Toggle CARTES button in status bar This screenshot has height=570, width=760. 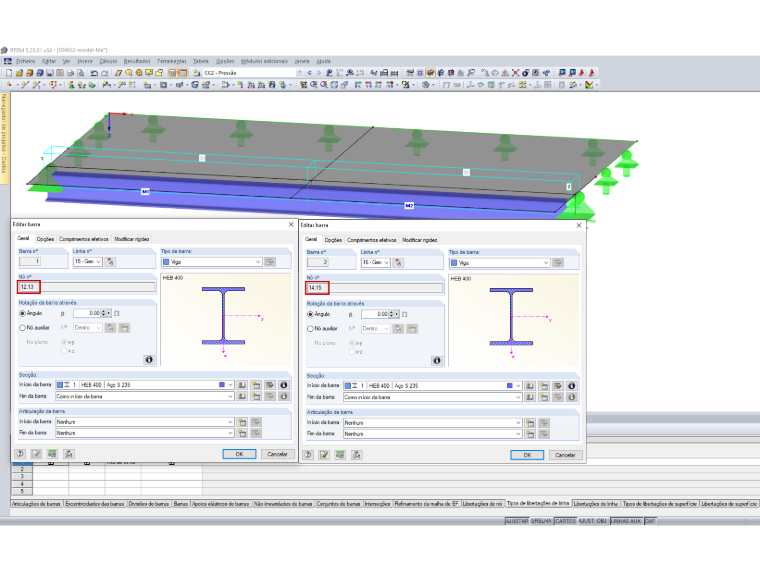(x=565, y=521)
